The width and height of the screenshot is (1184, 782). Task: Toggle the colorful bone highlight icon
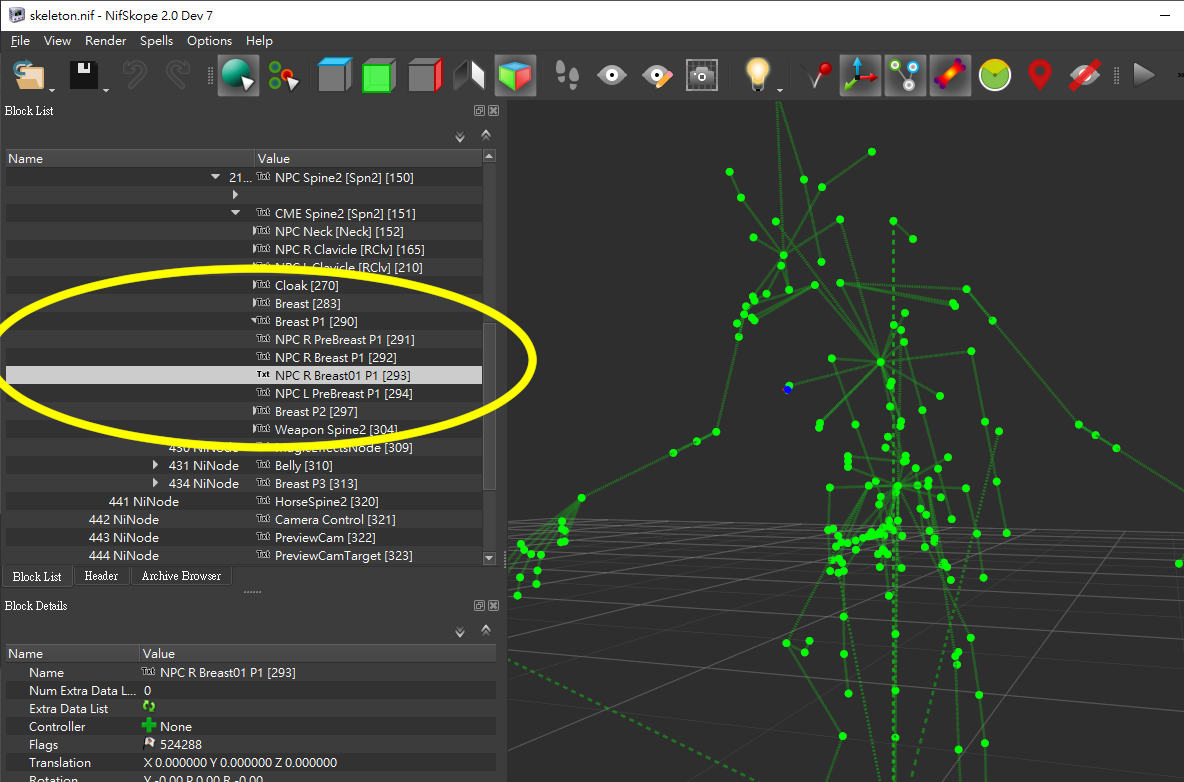(950, 75)
